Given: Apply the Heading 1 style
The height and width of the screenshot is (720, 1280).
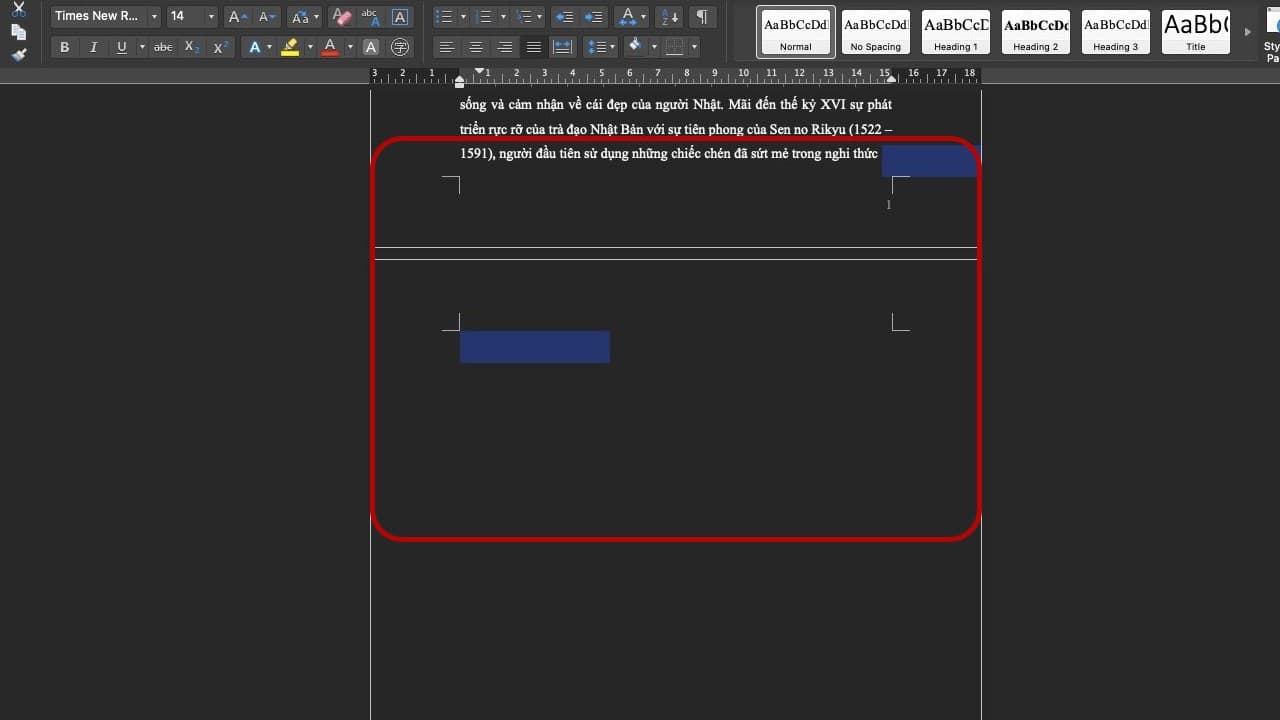Looking at the screenshot, I should pos(956,32).
